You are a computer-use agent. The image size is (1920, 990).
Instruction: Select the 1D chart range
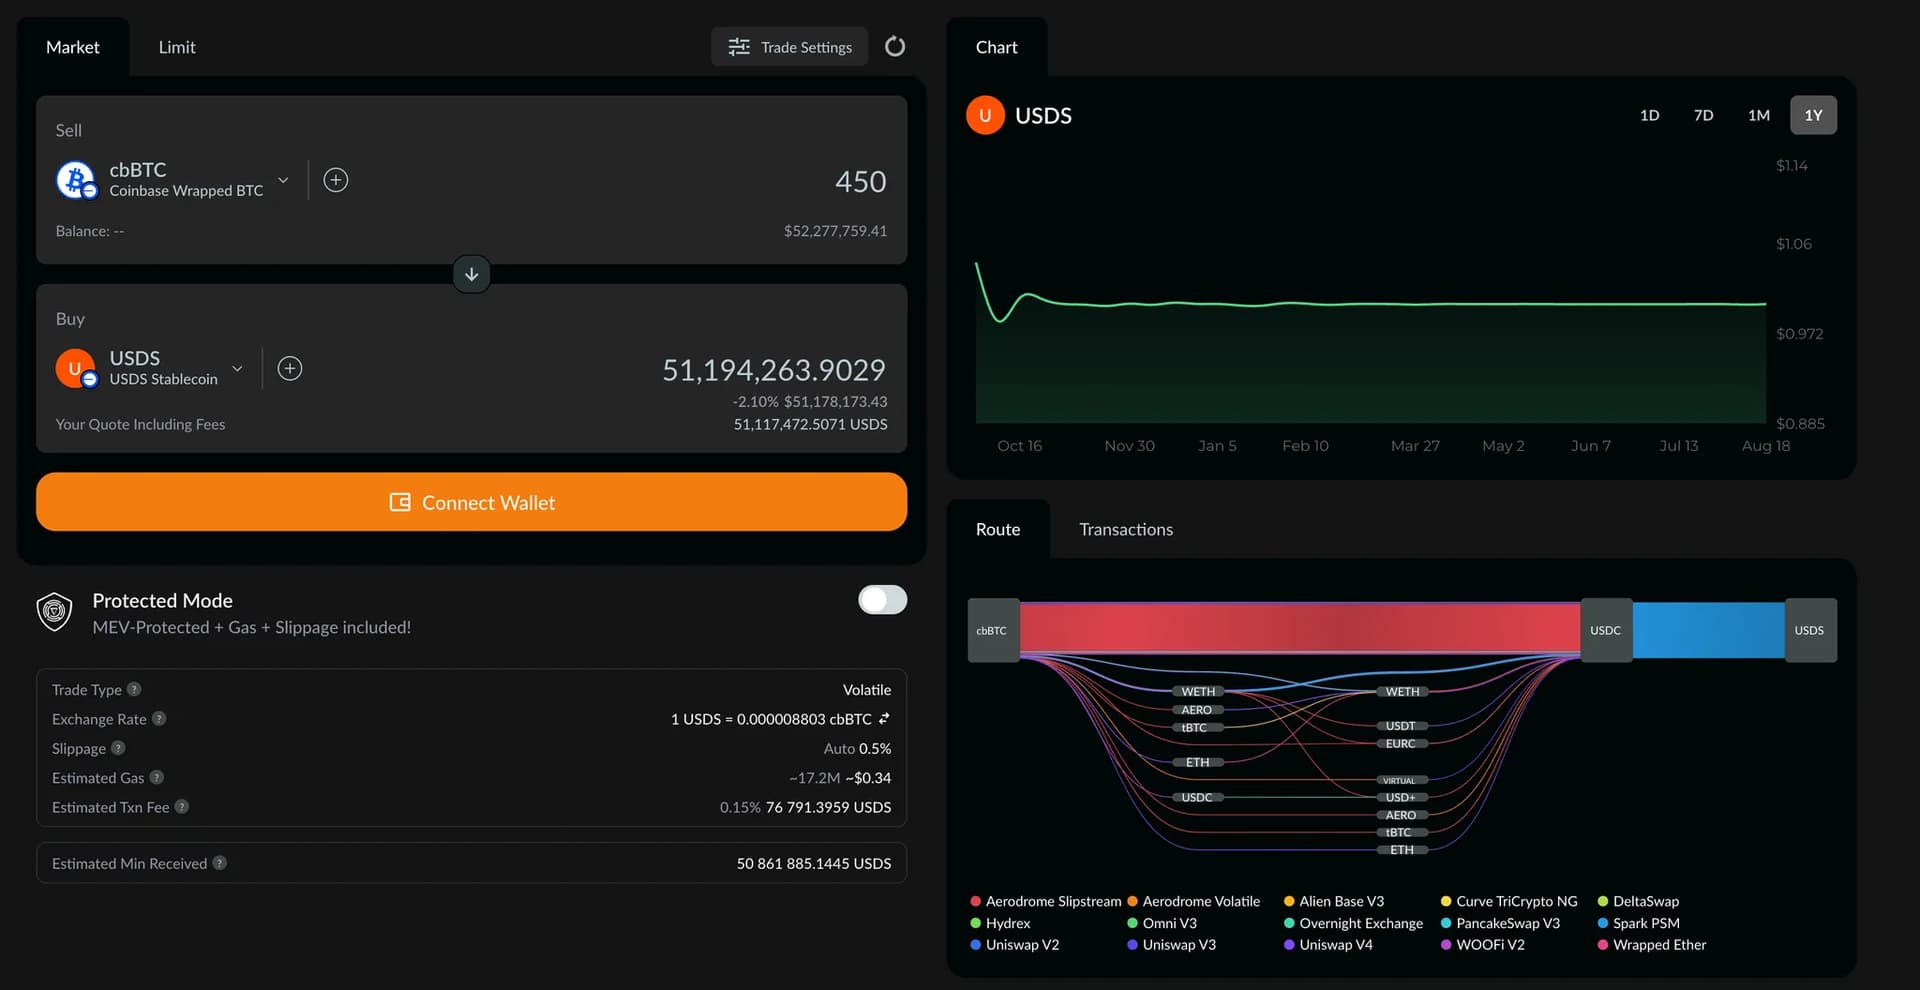click(x=1649, y=115)
